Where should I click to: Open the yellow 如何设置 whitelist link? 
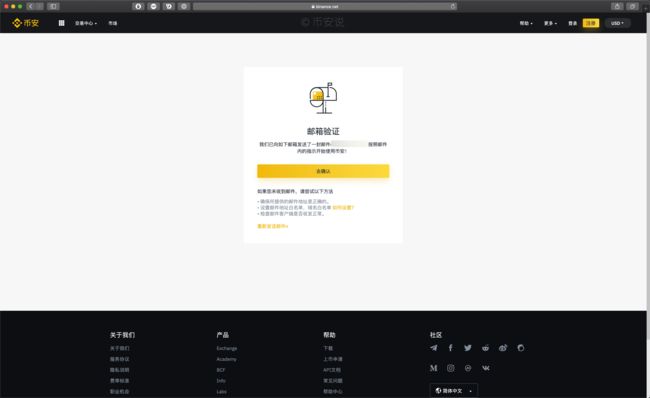[x=343, y=207]
